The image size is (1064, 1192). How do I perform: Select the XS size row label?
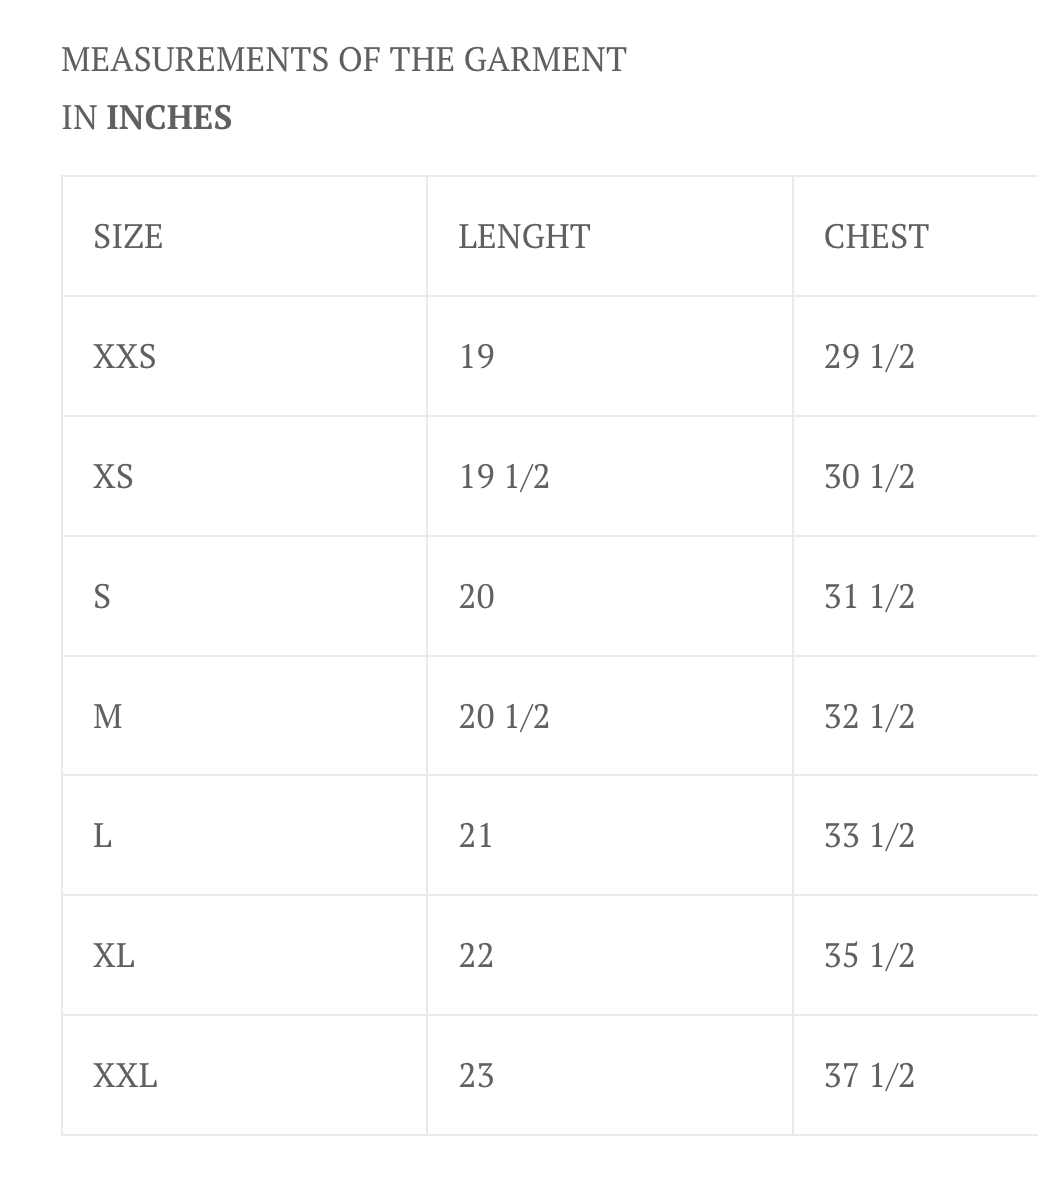tap(113, 477)
